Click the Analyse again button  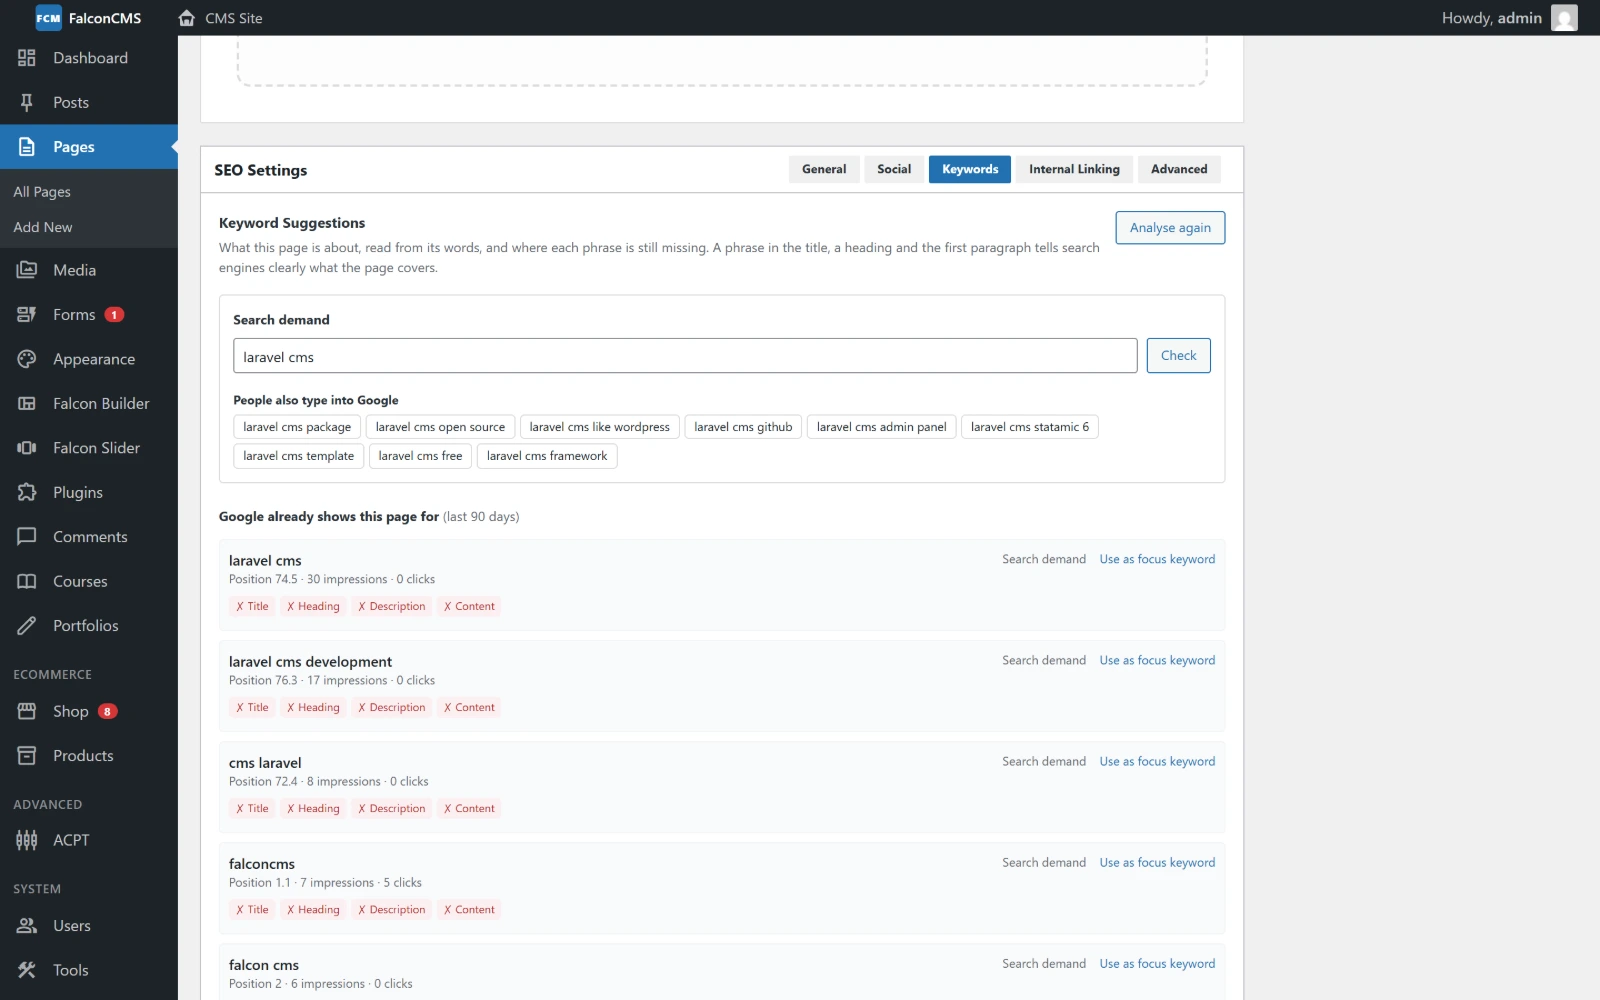point(1170,228)
